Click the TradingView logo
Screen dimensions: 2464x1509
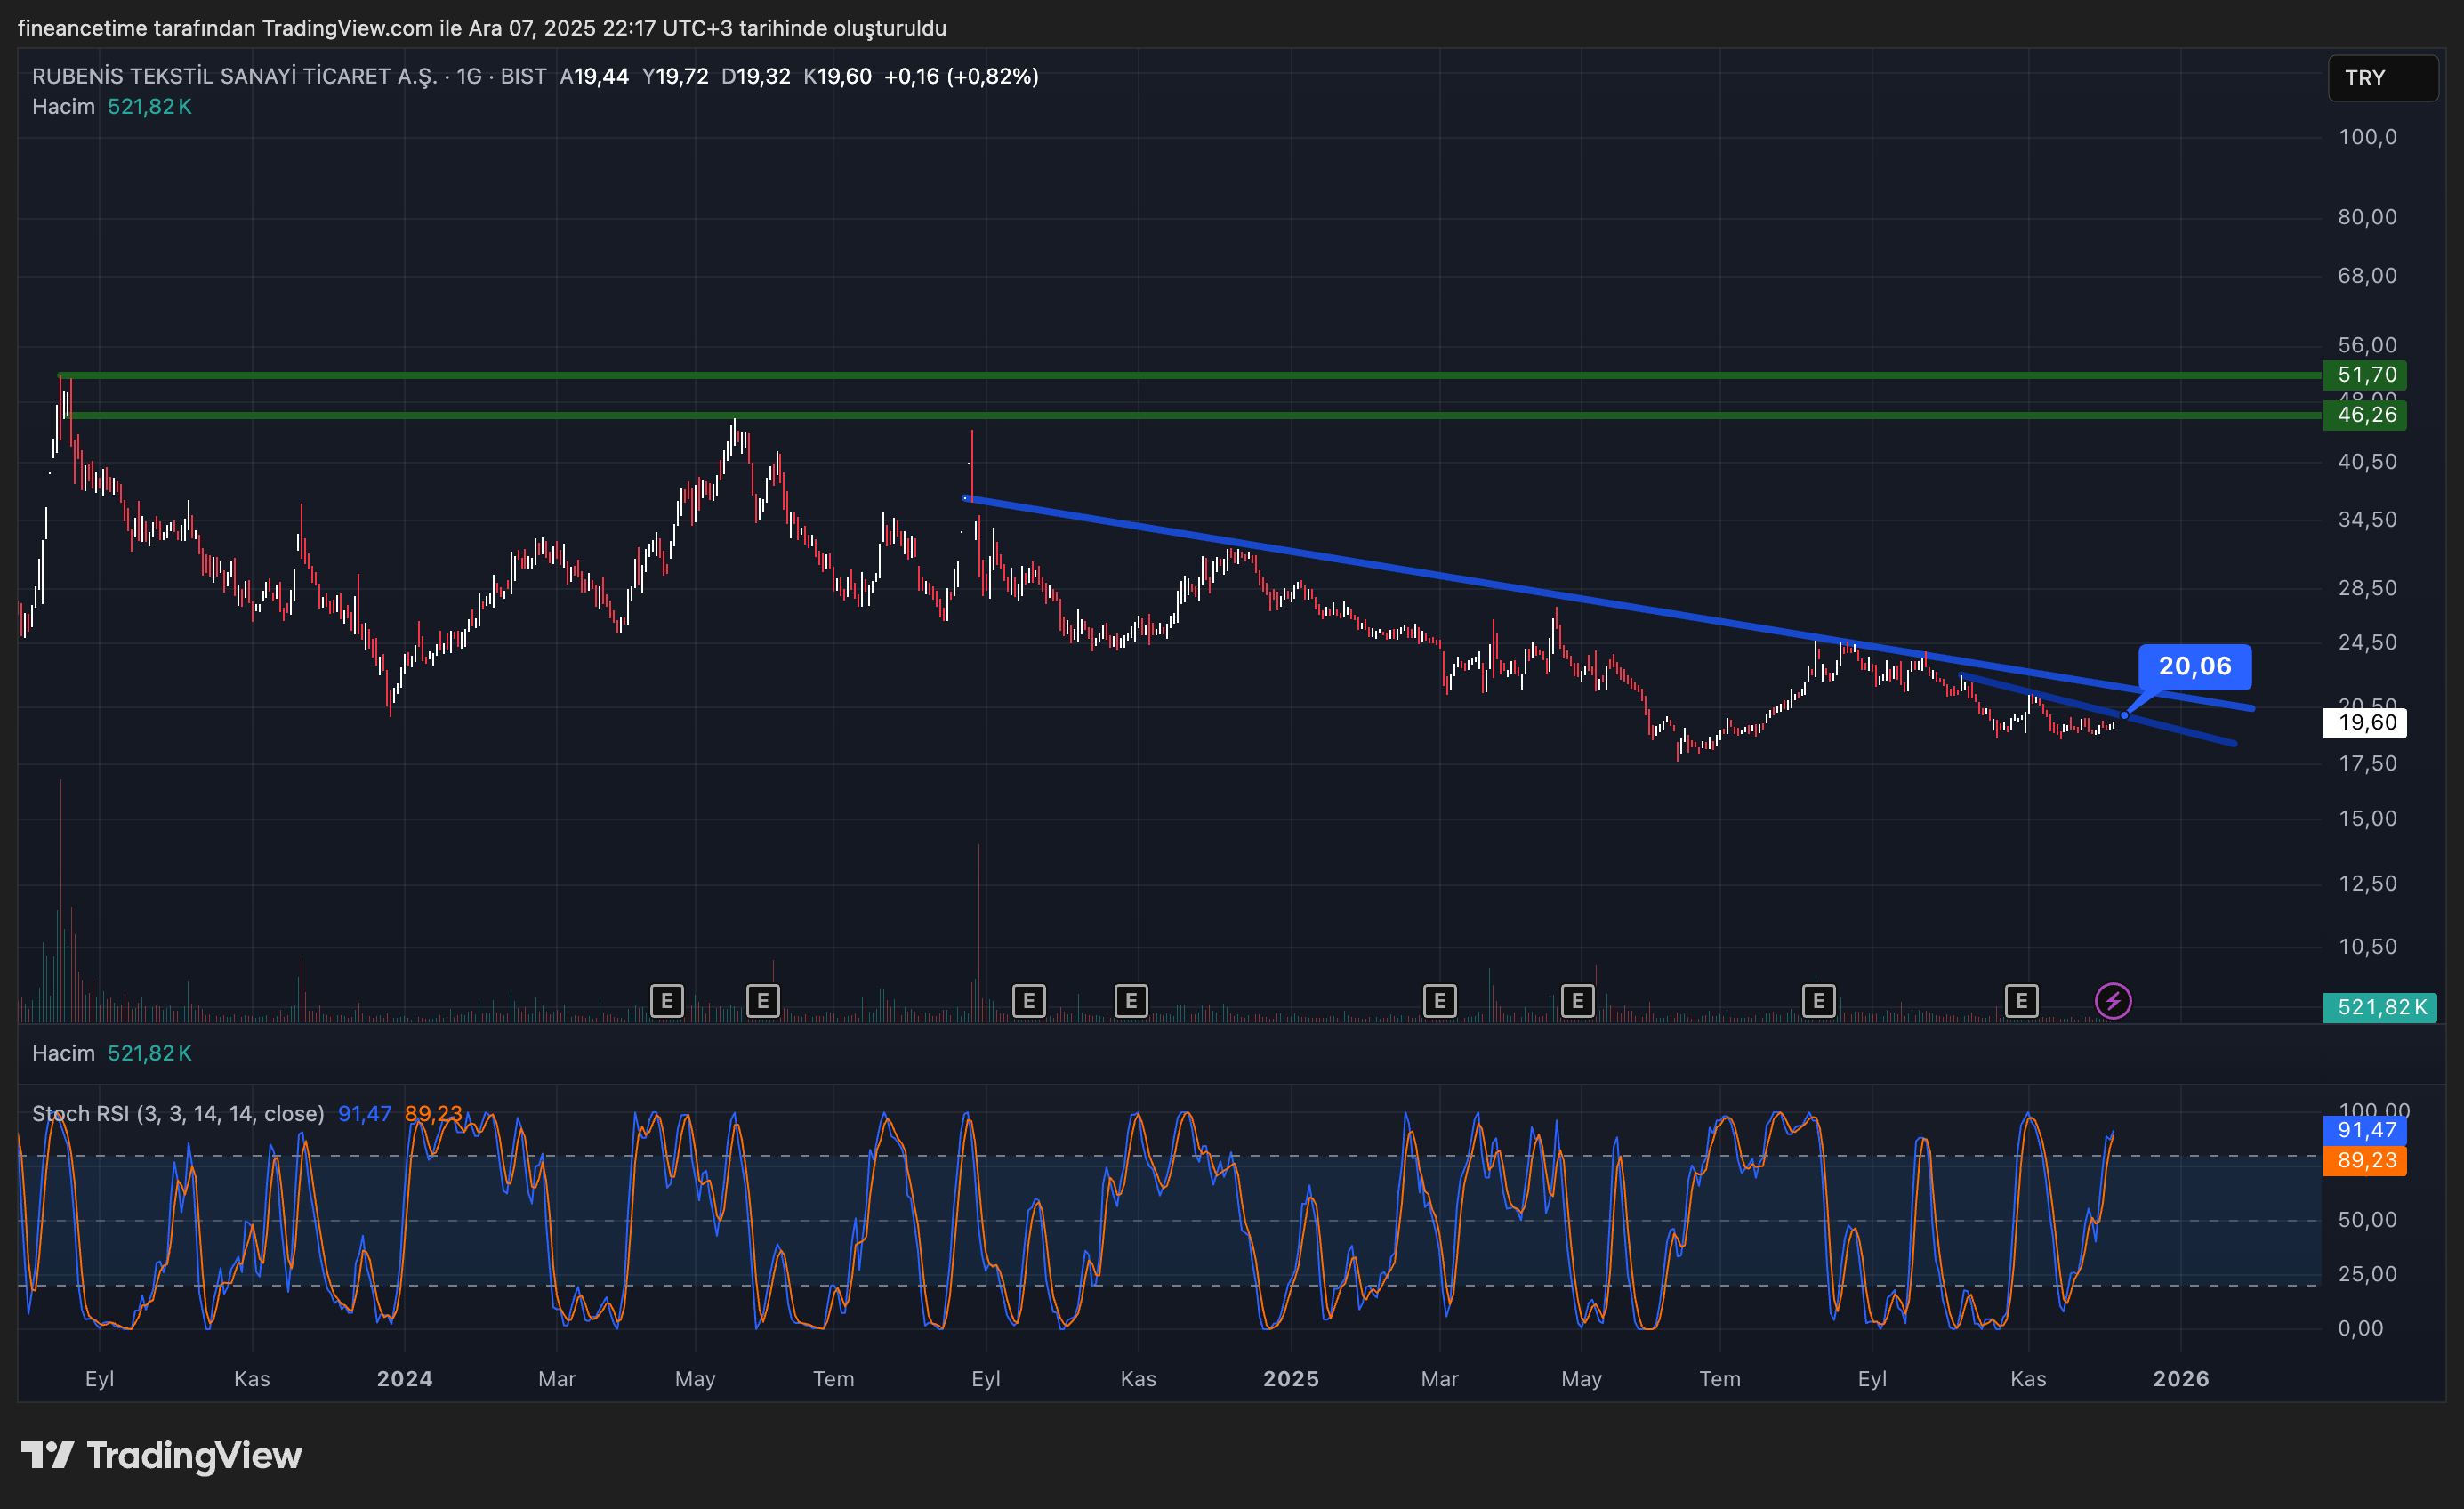(161, 1455)
